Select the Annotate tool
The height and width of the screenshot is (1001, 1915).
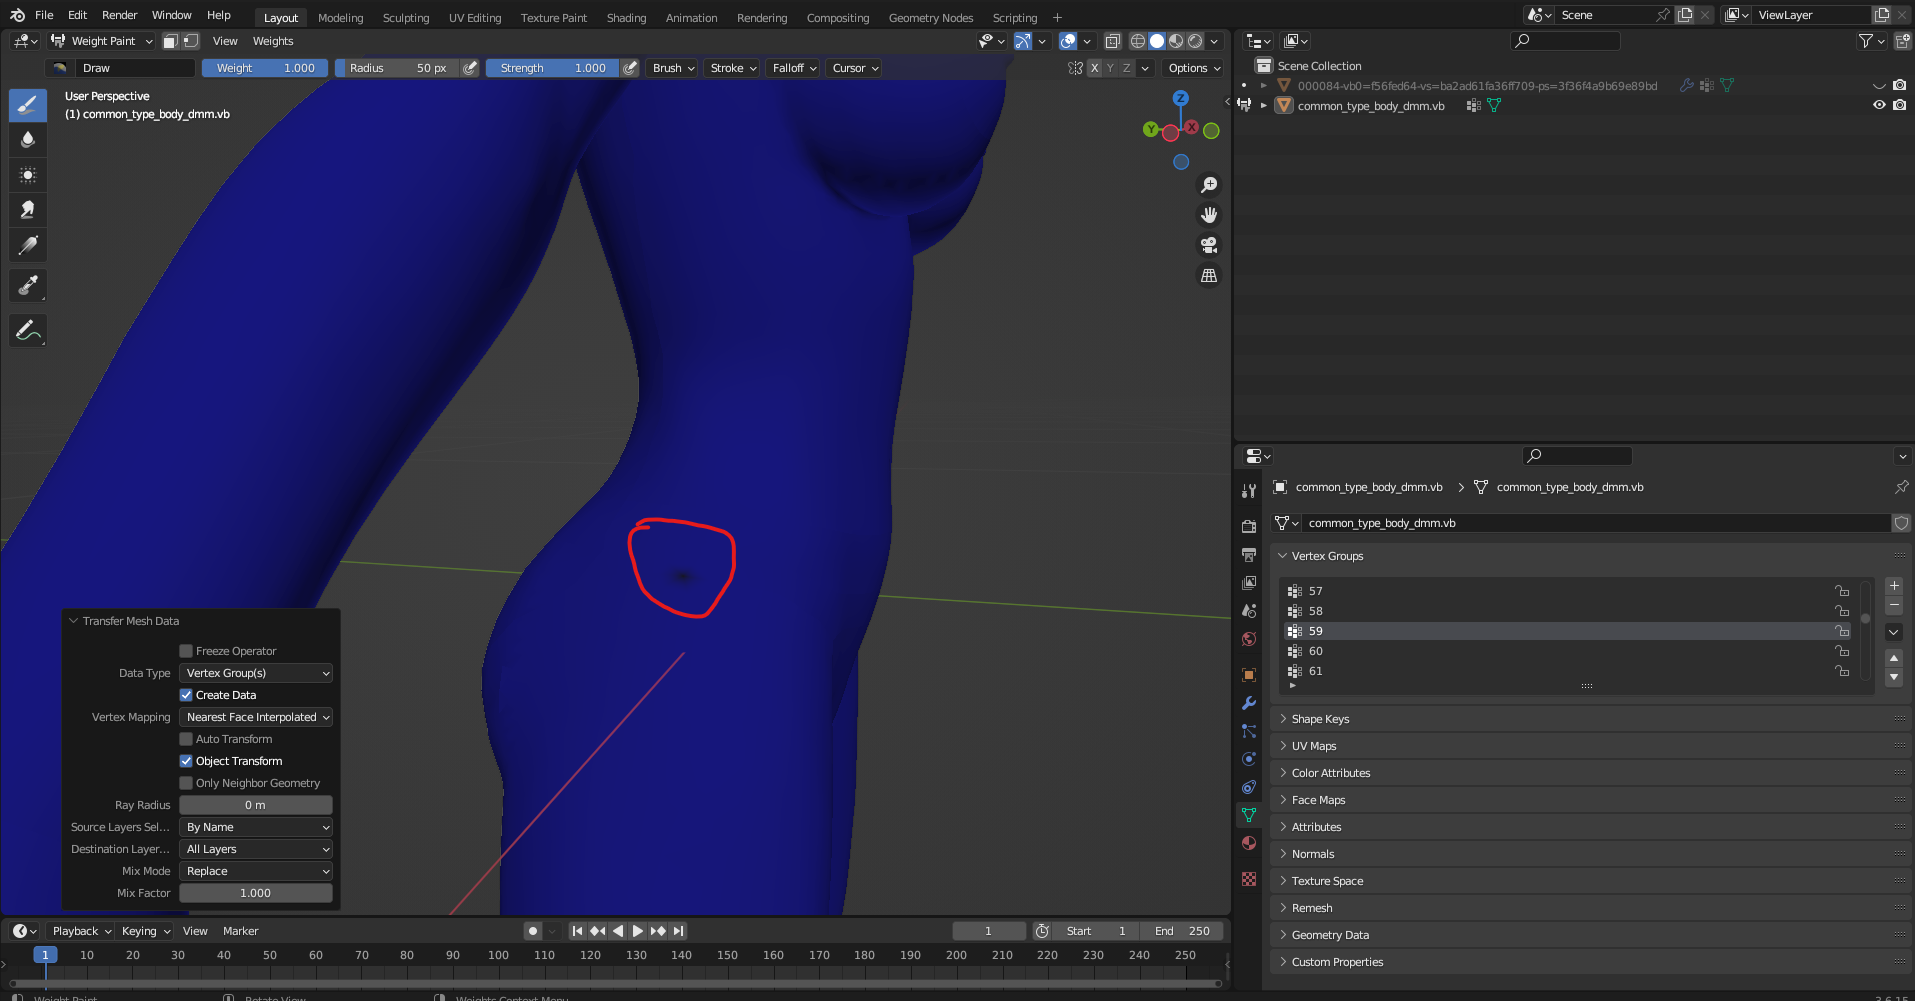(28, 330)
